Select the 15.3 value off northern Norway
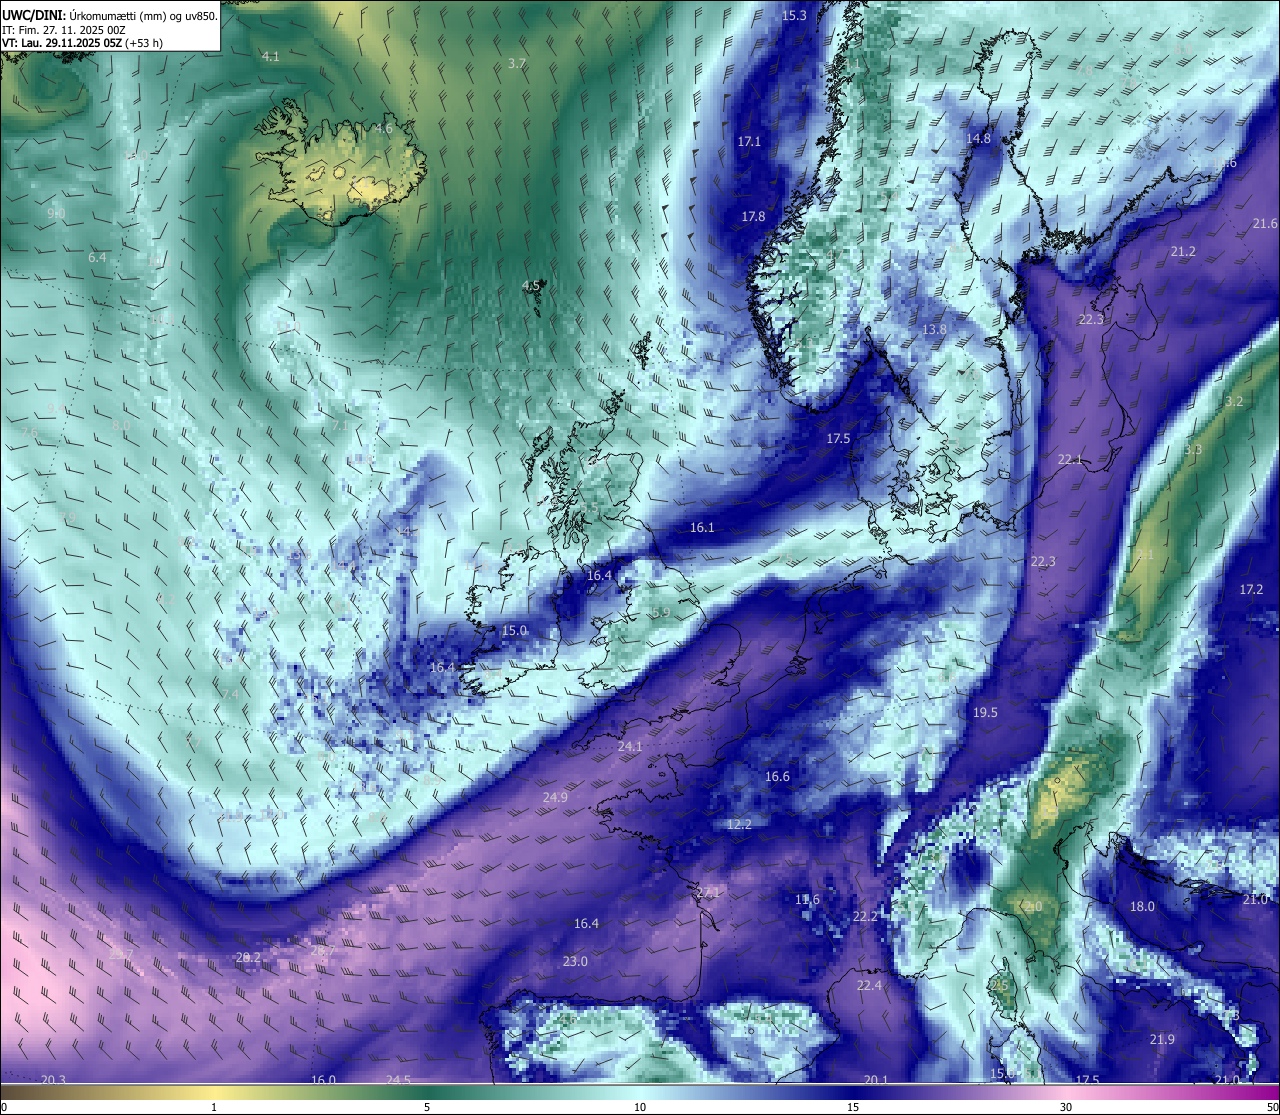 [x=794, y=15]
